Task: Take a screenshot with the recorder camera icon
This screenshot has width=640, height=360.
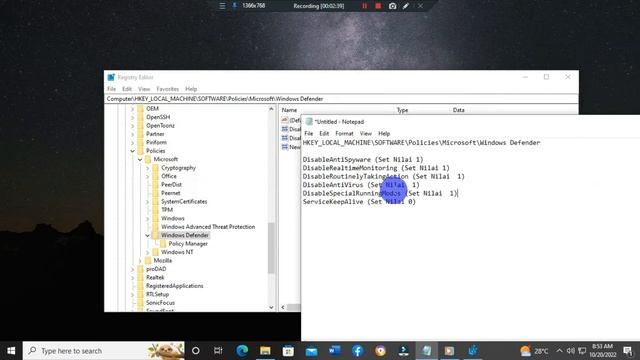Action: [392, 6]
